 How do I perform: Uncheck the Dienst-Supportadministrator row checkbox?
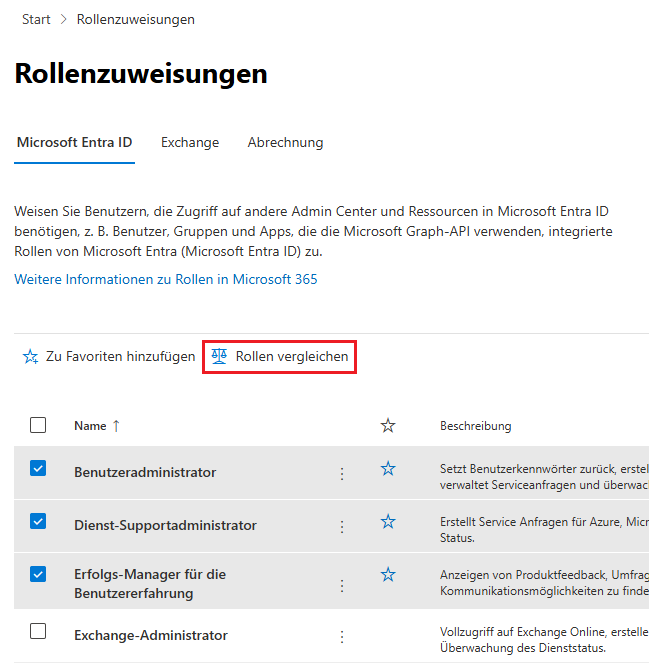pos(38,521)
